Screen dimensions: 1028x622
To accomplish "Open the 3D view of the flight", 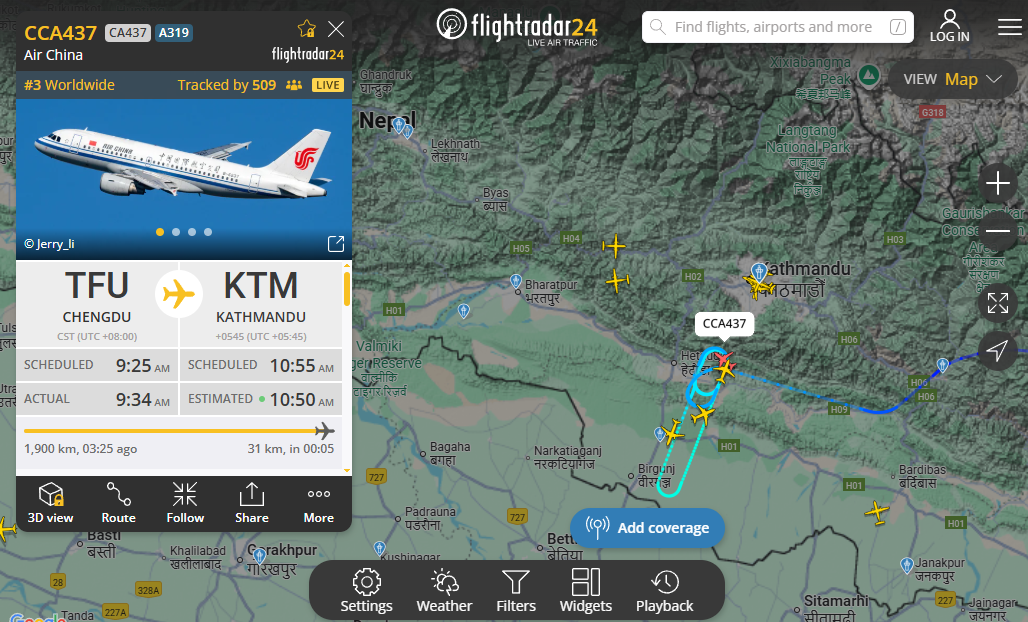I will (50, 503).
